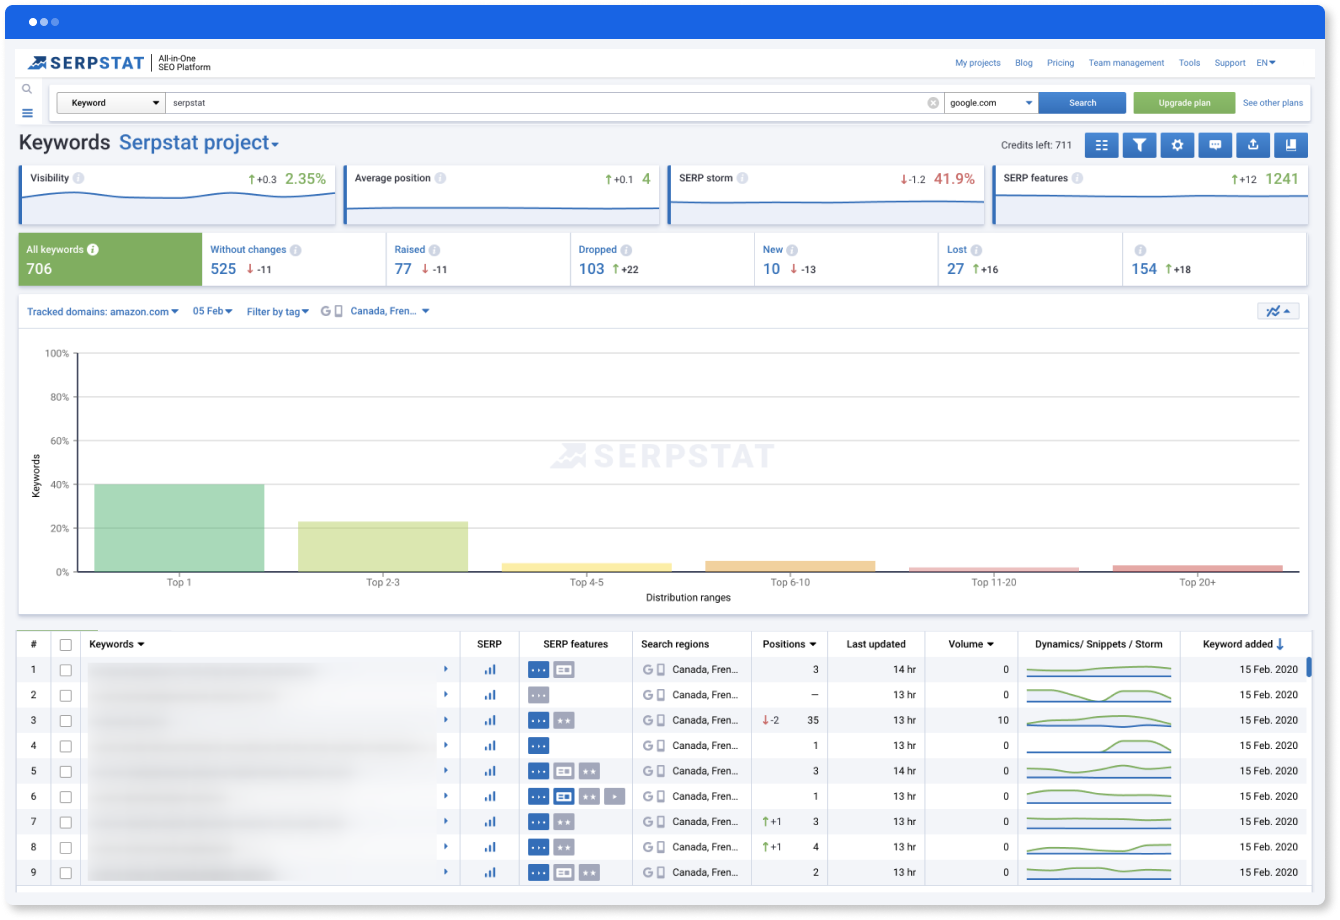Open the hamburger menu icon in sidebar

click(27, 113)
